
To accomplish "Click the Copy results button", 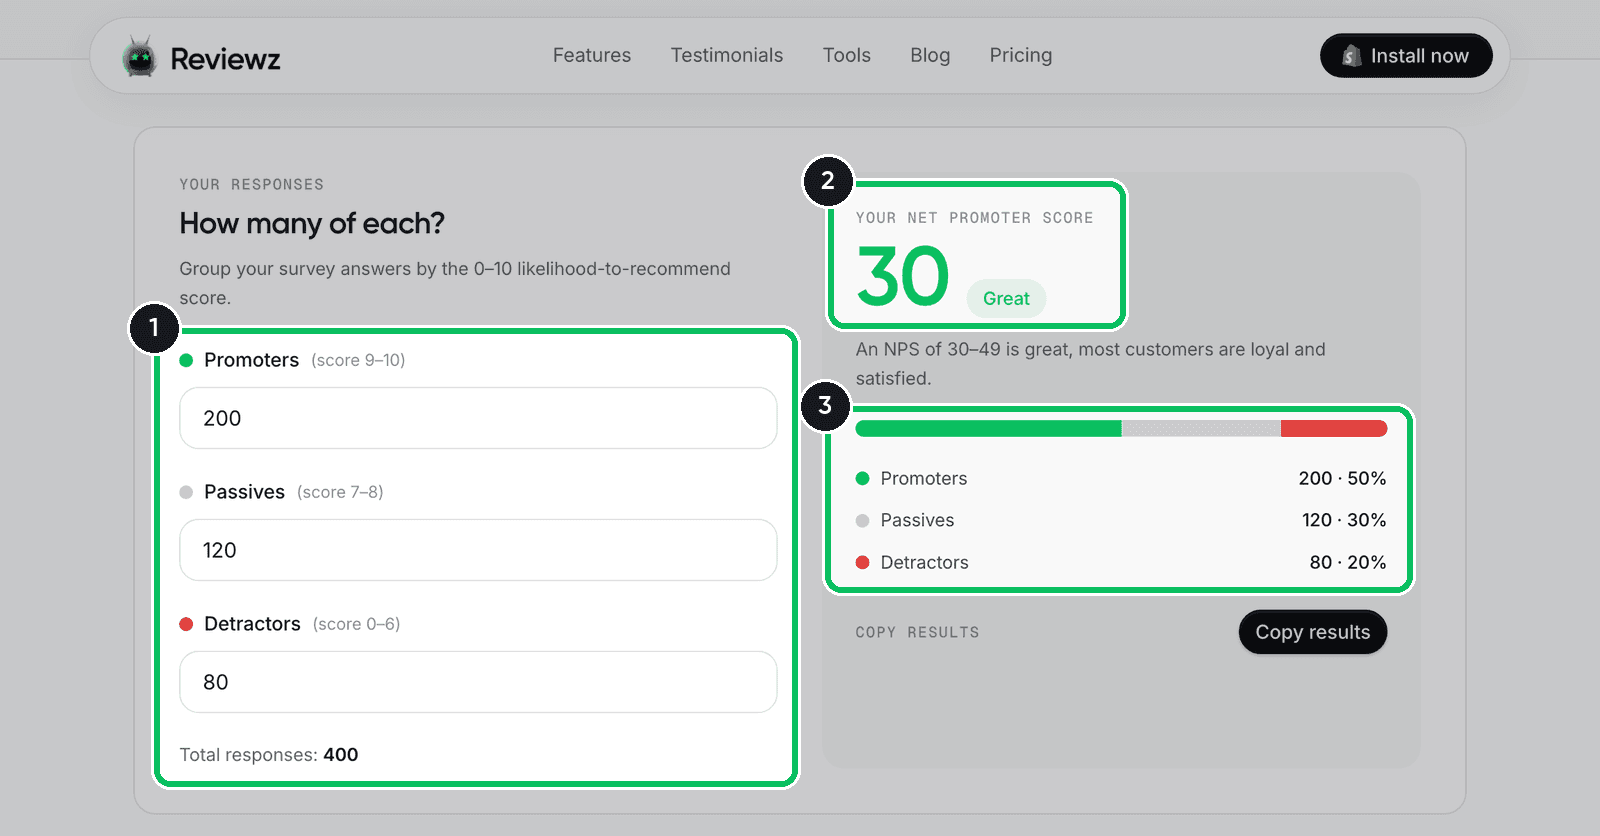I will click(1313, 632).
